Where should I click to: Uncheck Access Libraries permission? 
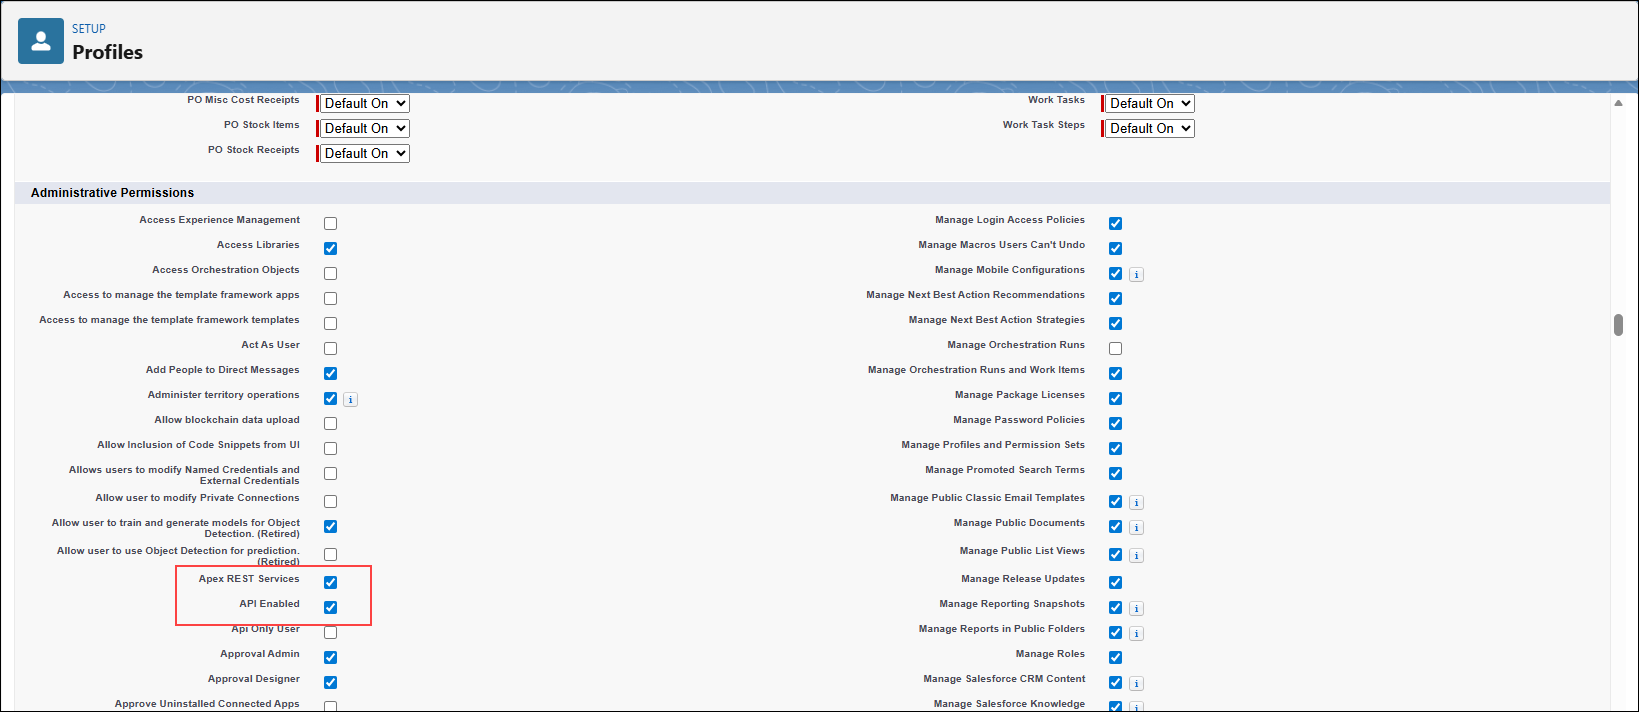tap(331, 249)
